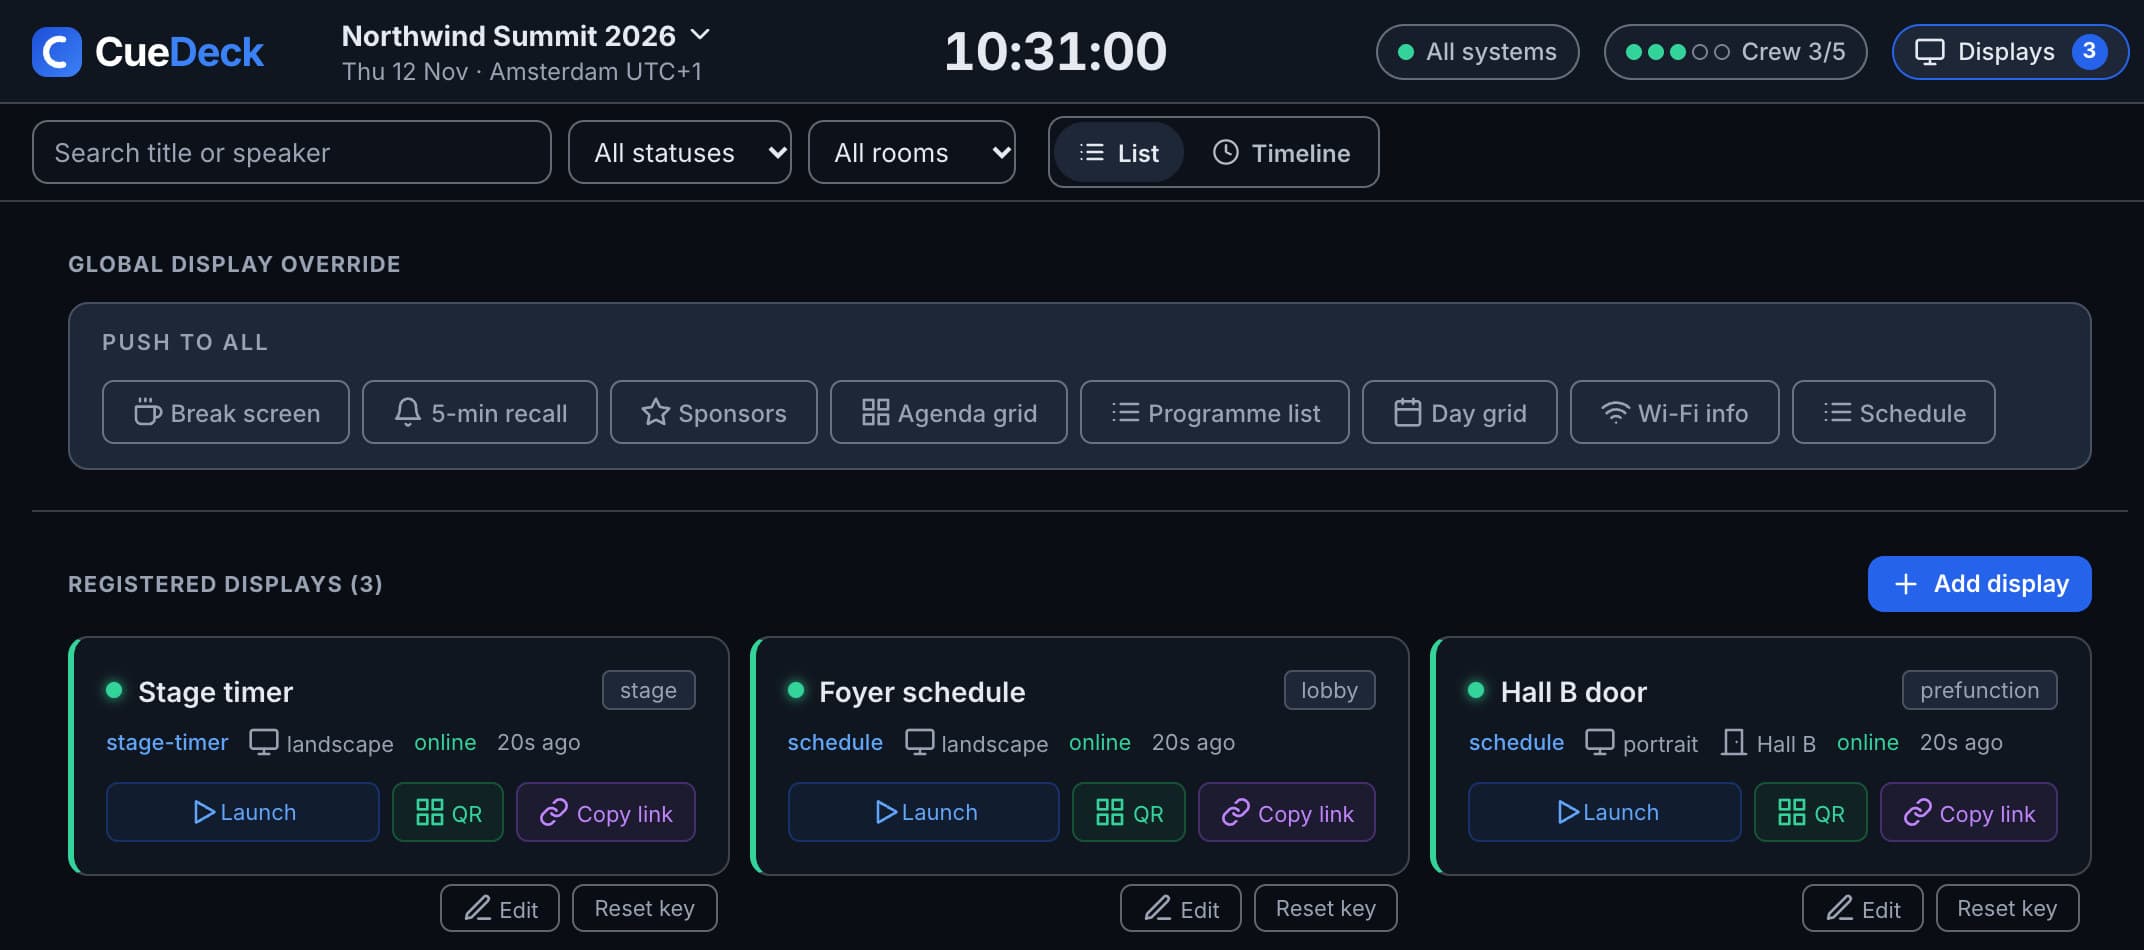Focus the Search title or speaker field
The width and height of the screenshot is (2144, 950).
(292, 152)
